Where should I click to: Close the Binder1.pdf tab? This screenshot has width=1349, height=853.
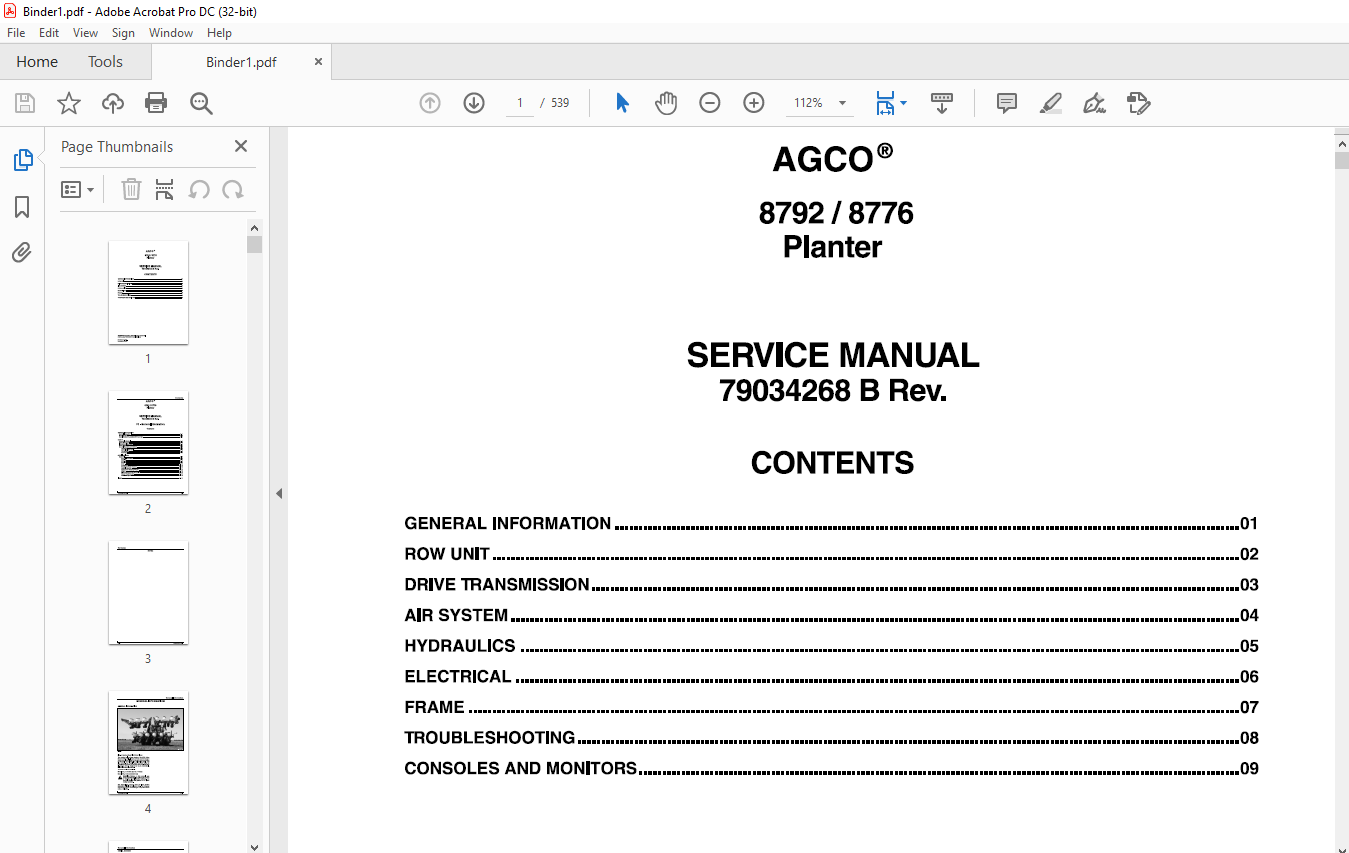(319, 61)
